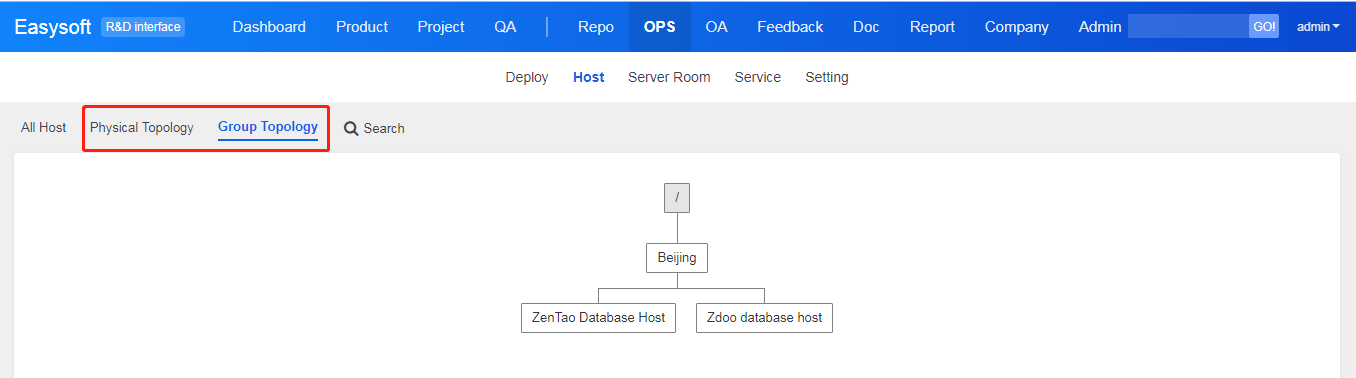Select the Group Topology tab
The height and width of the screenshot is (378, 1356).
click(x=268, y=127)
